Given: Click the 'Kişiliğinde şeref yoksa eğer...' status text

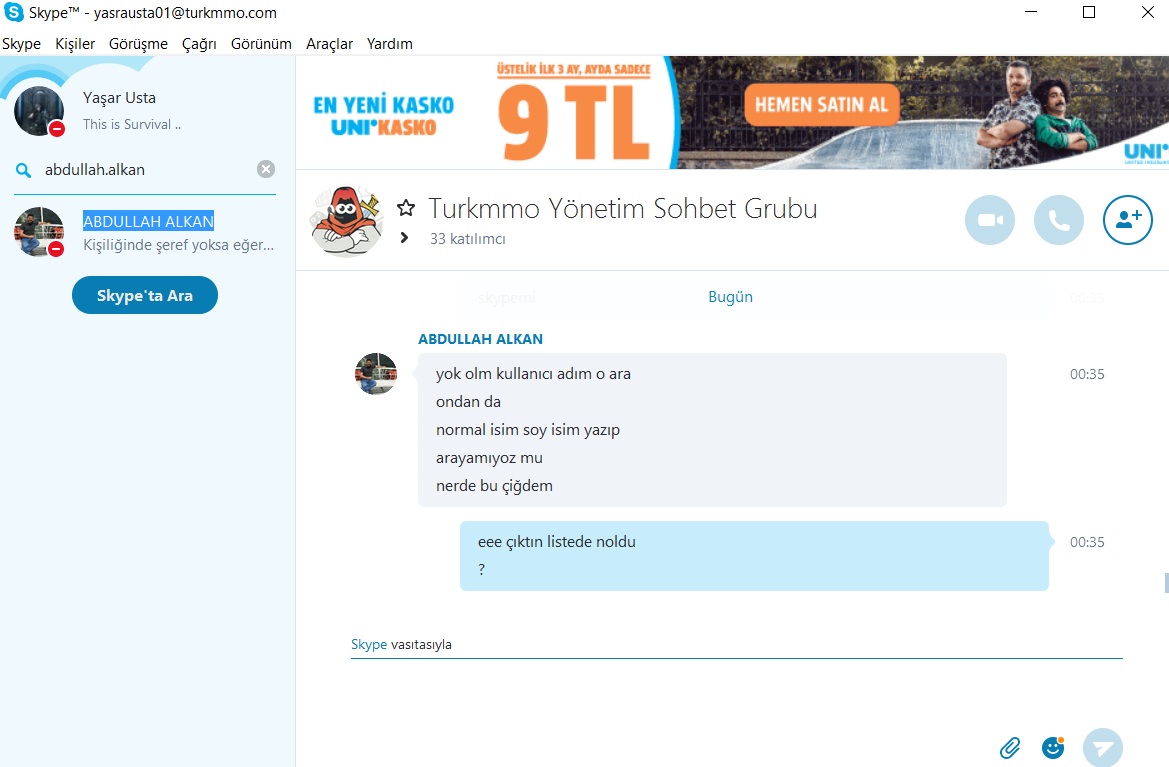Looking at the screenshot, I should pos(178,244).
